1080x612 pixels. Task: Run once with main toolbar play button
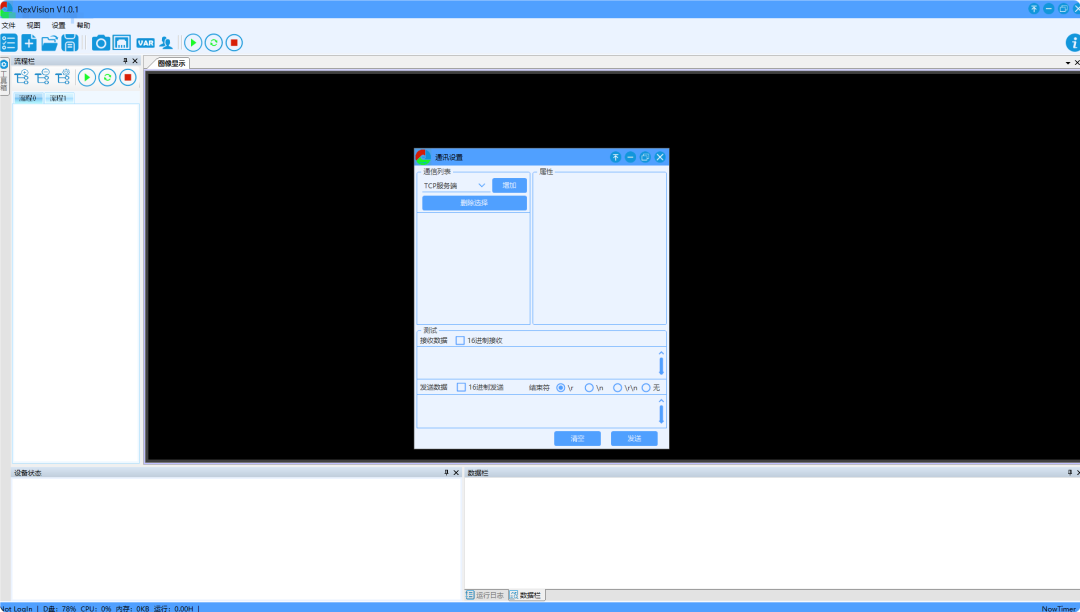[x=193, y=43]
